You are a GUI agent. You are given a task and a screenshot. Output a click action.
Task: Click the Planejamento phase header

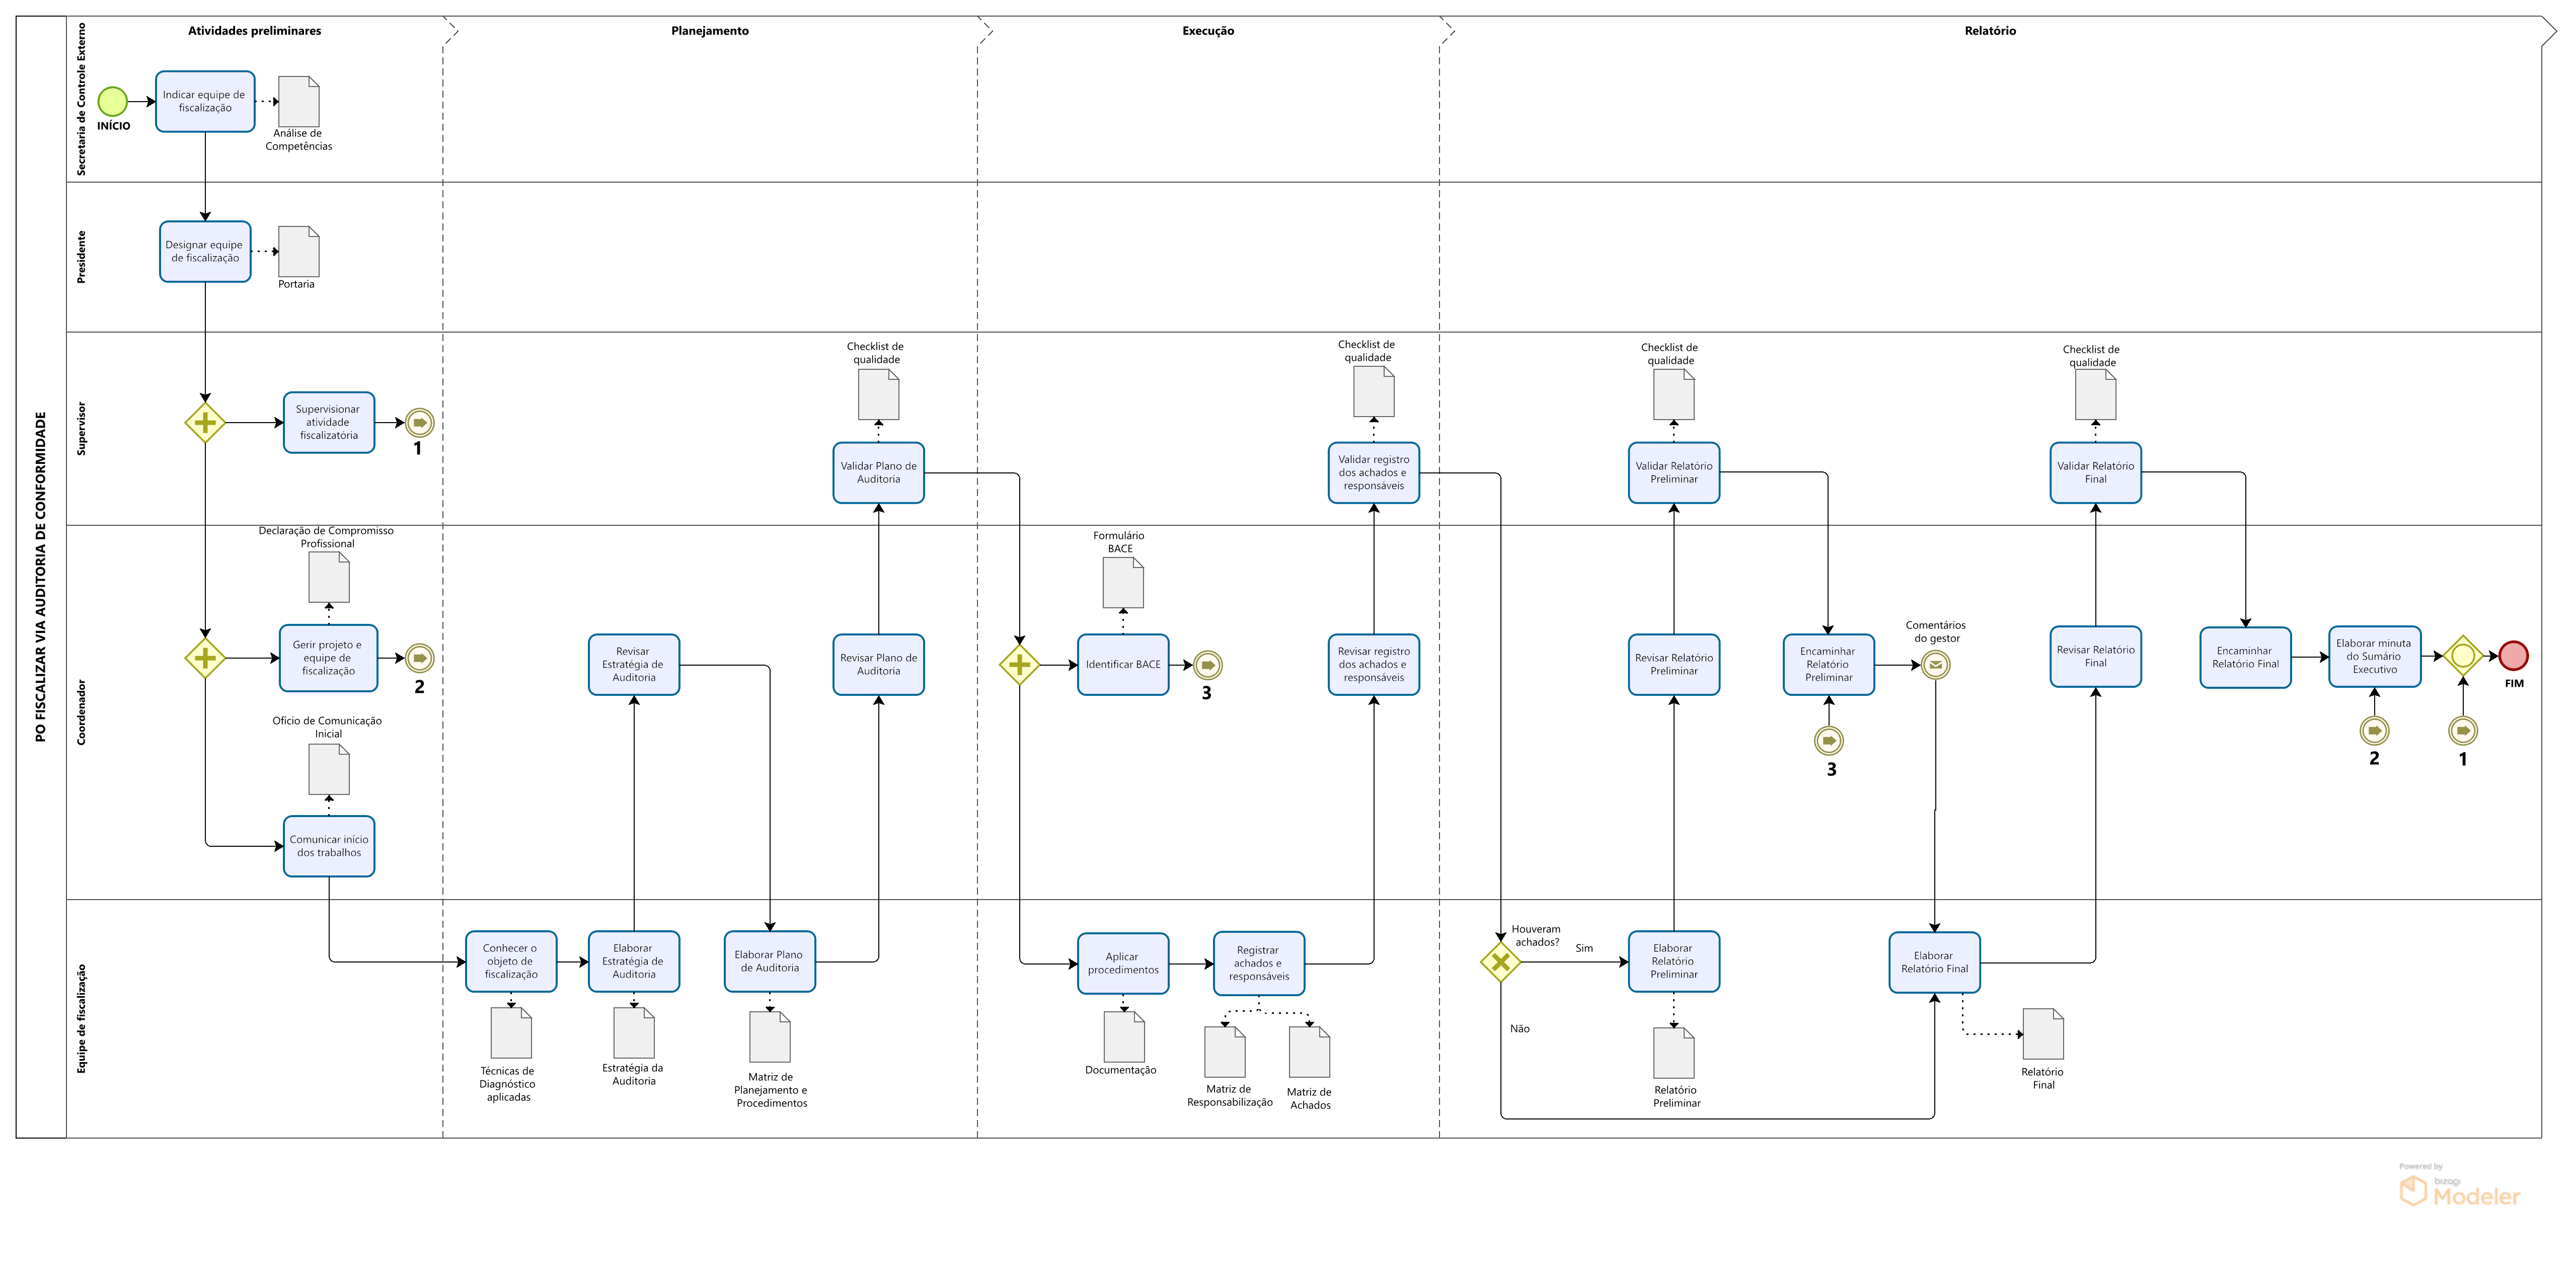(710, 31)
